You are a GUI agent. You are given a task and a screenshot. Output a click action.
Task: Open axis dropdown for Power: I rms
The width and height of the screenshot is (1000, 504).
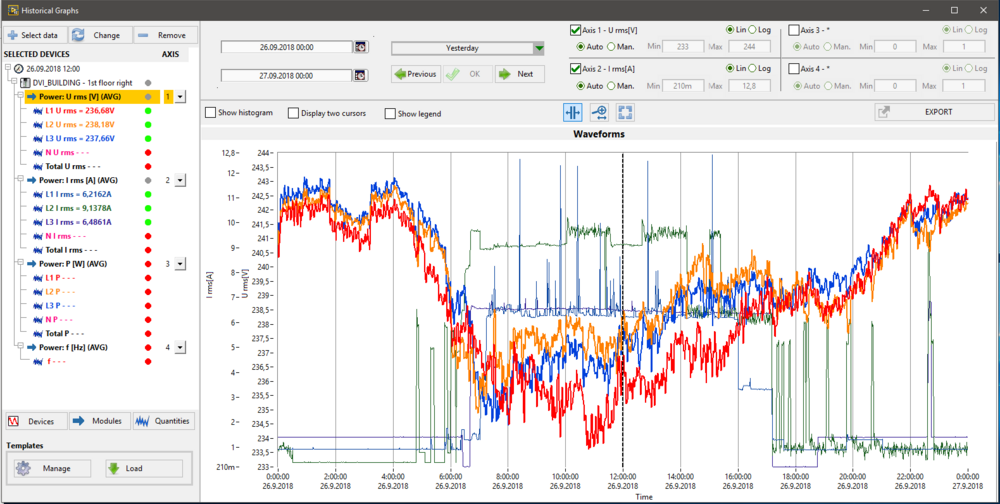click(180, 181)
